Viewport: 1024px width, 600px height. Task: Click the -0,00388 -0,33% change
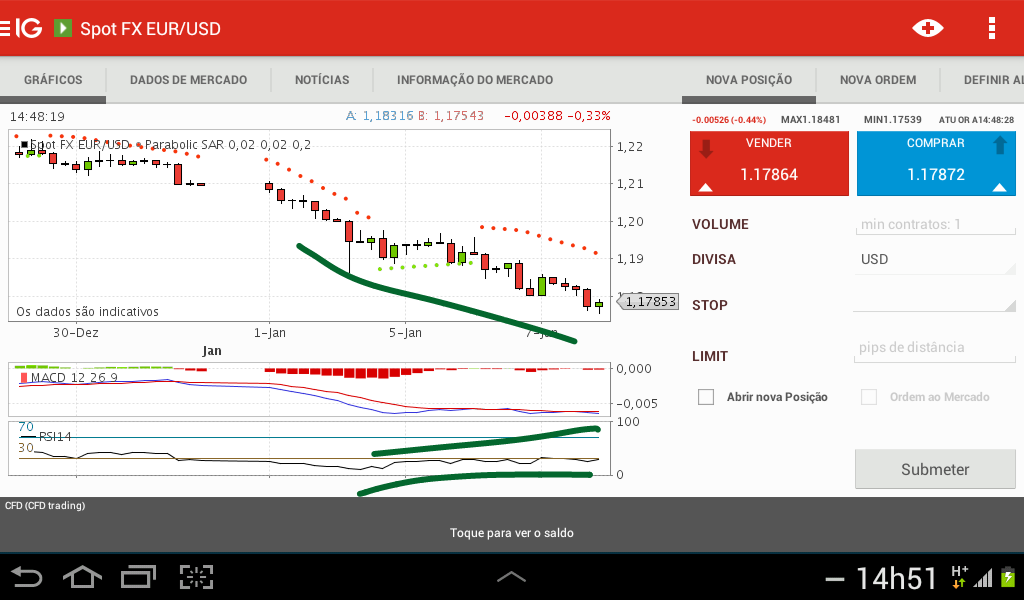pyautogui.click(x=557, y=116)
